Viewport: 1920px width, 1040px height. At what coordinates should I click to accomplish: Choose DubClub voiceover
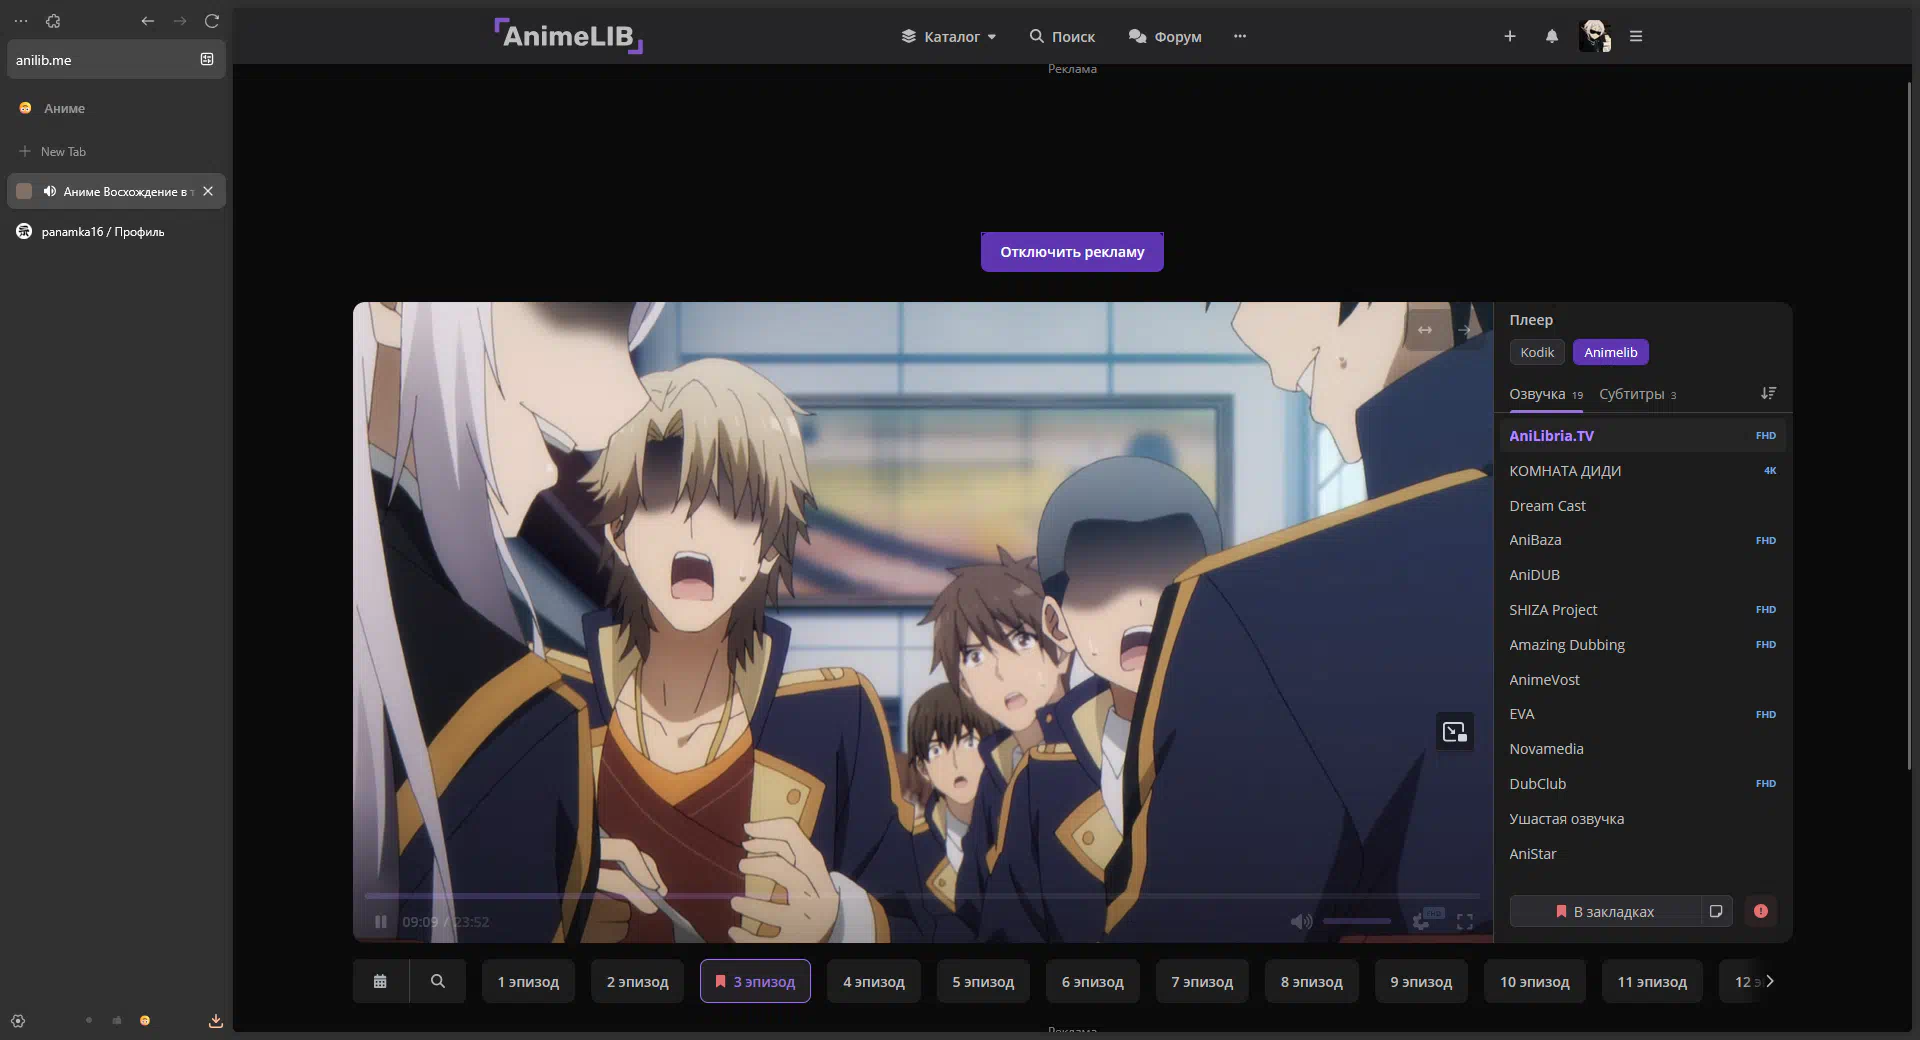[x=1642, y=783]
